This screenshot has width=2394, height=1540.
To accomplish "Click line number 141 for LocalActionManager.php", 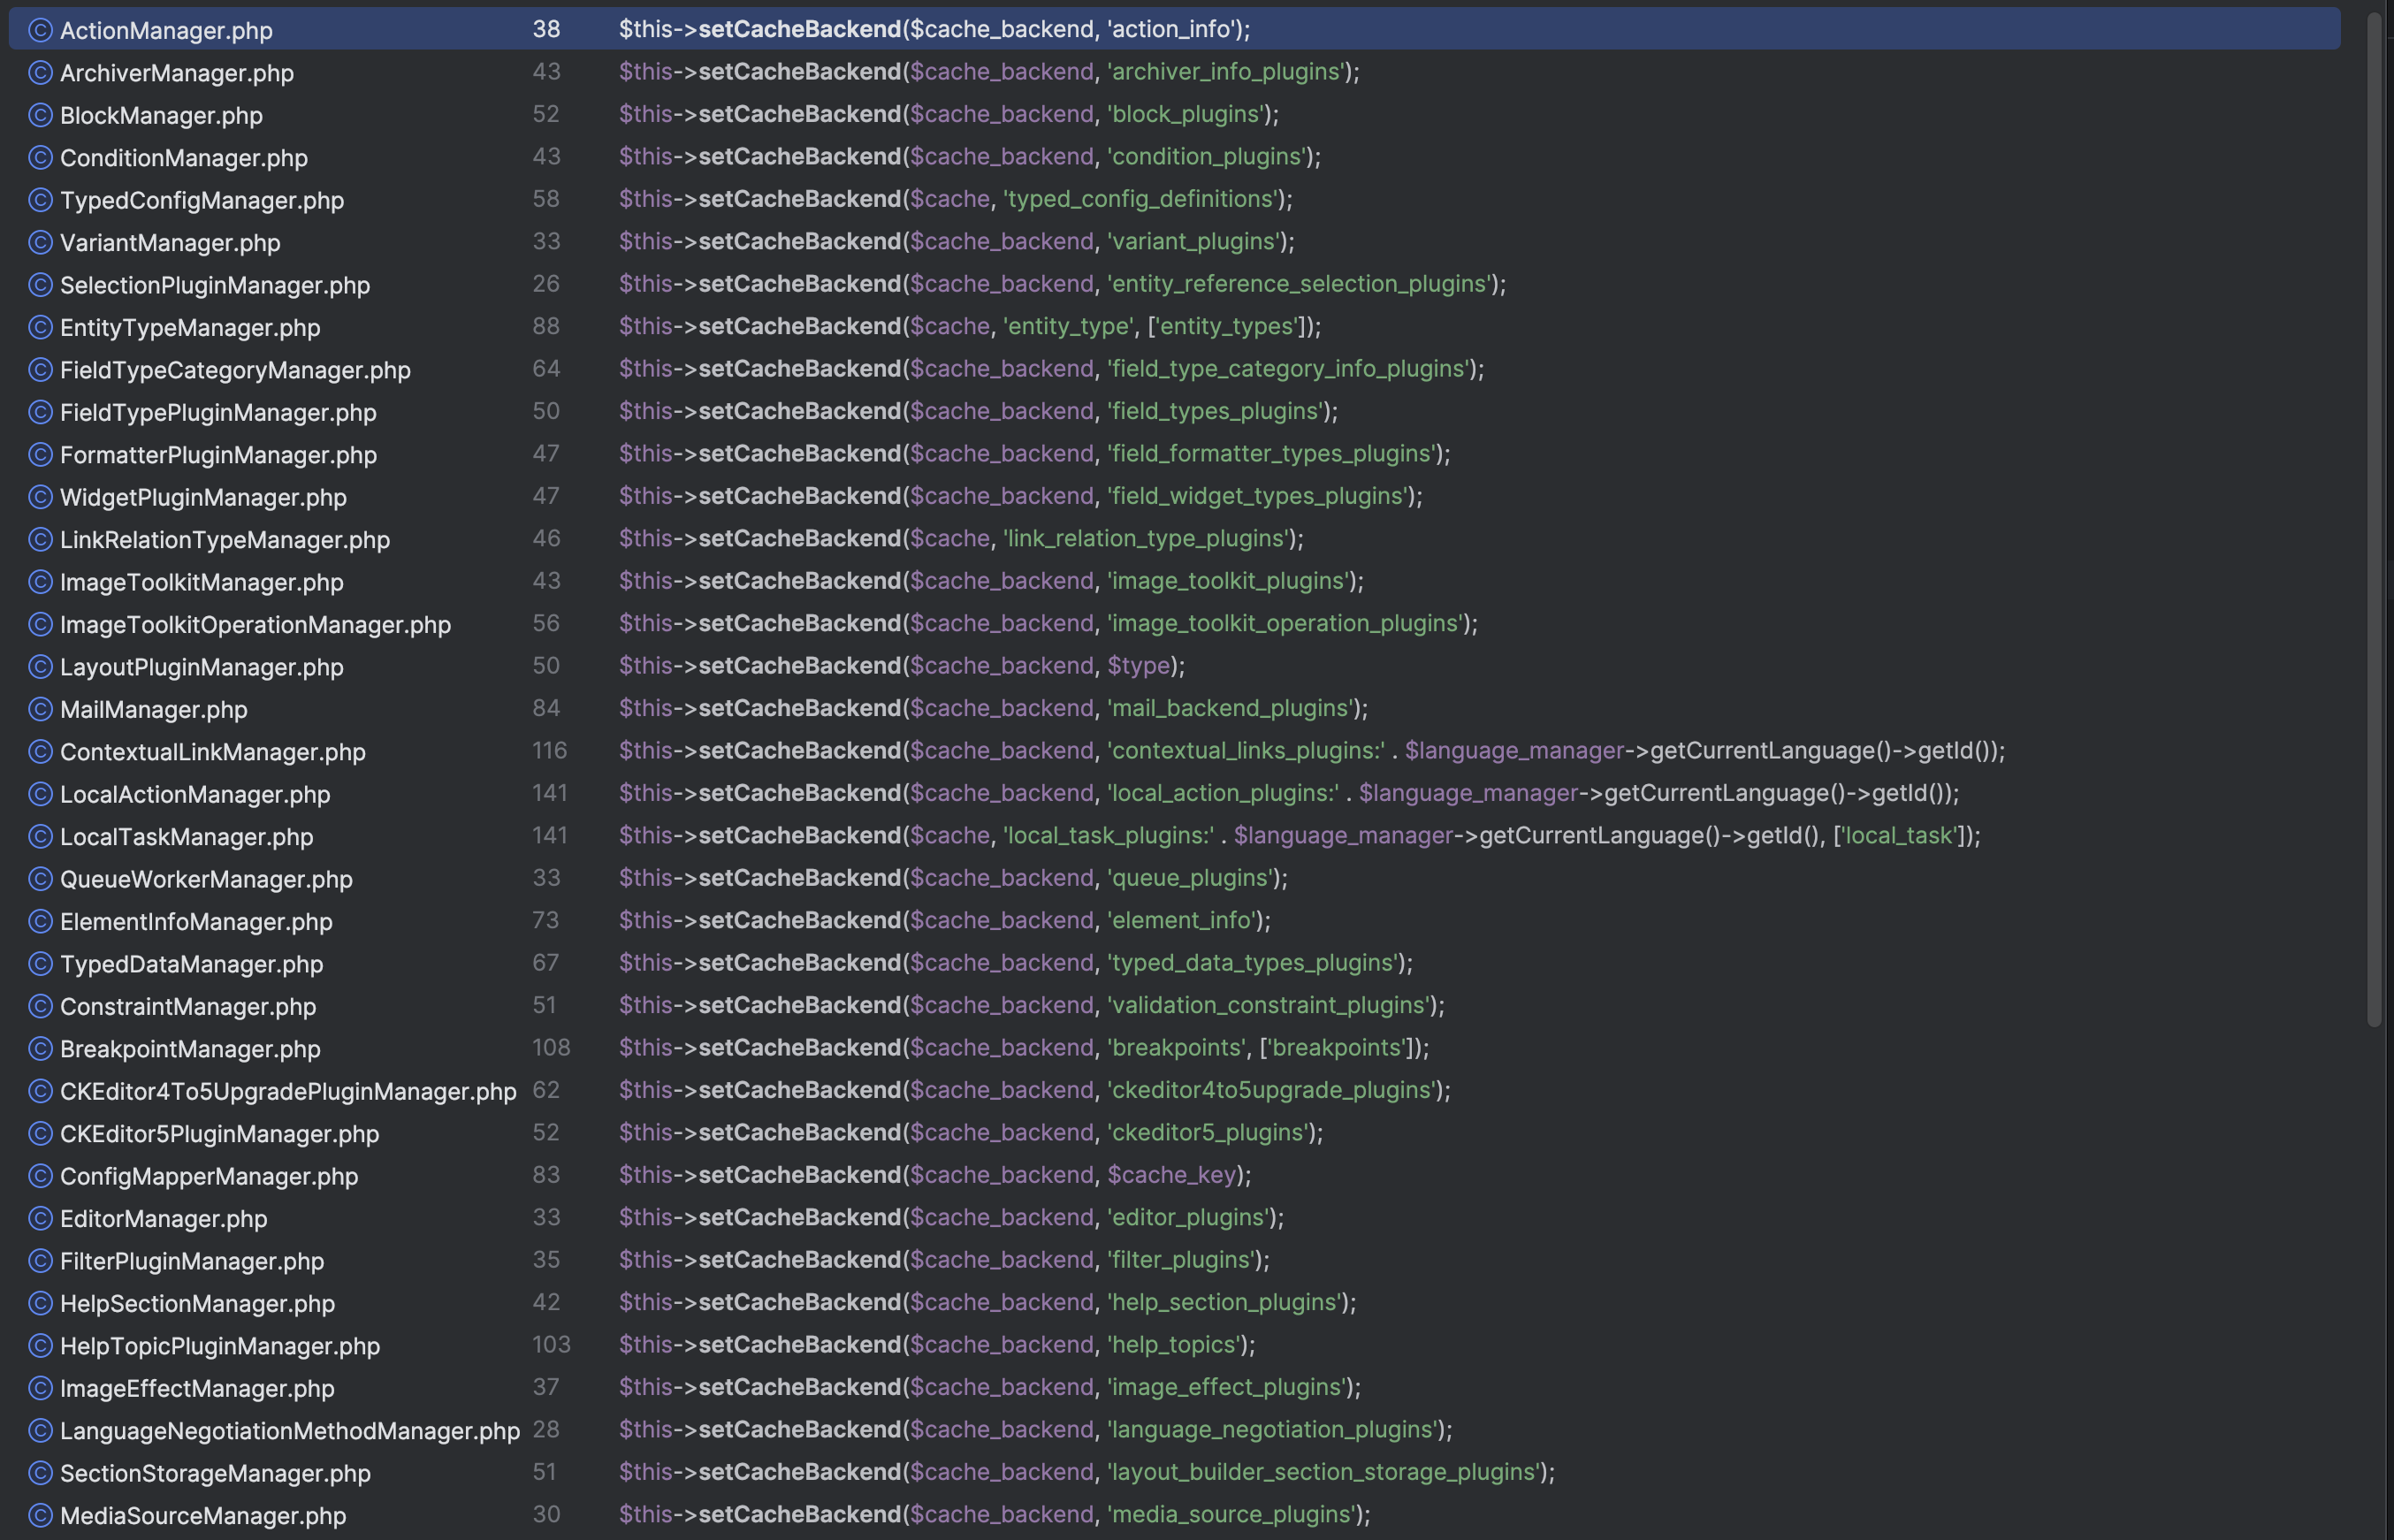I will pos(550,793).
